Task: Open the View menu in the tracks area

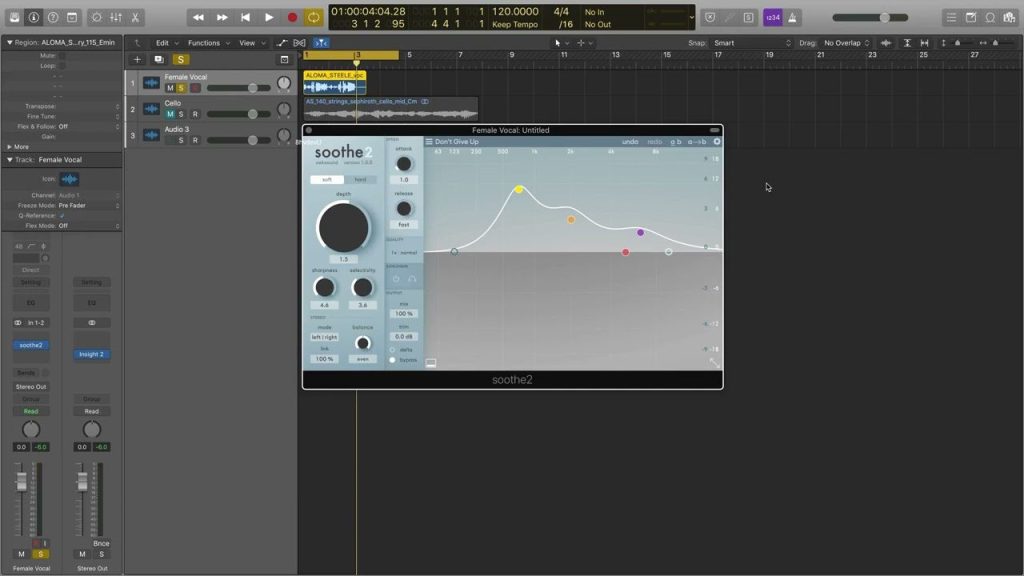Action: (246, 42)
